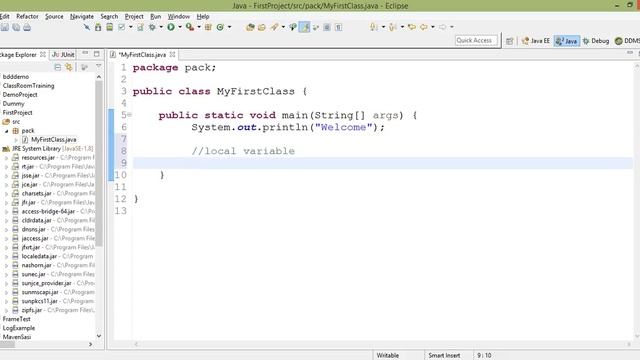This screenshot has height=360, width=640.
Task: Open the Back navigation history dropdown
Action: pos(433,27)
